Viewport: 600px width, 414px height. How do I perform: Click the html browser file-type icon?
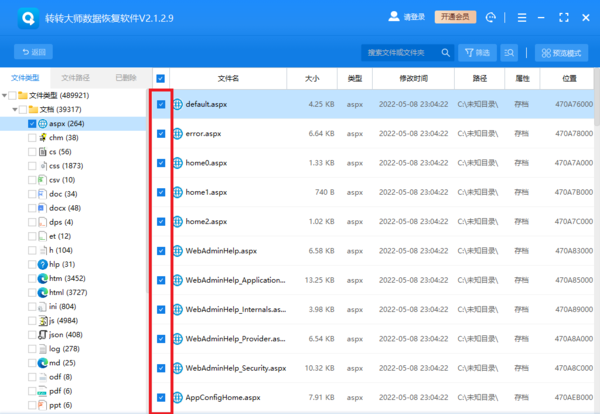tap(42, 292)
